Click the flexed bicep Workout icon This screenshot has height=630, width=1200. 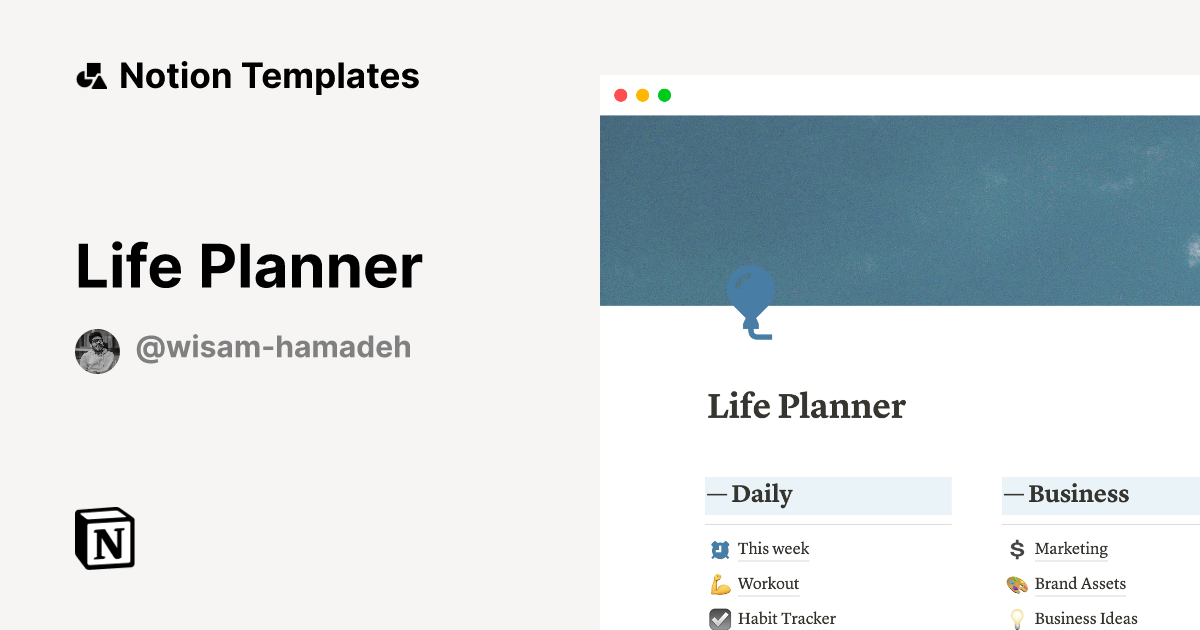pyautogui.click(x=720, y=584)
